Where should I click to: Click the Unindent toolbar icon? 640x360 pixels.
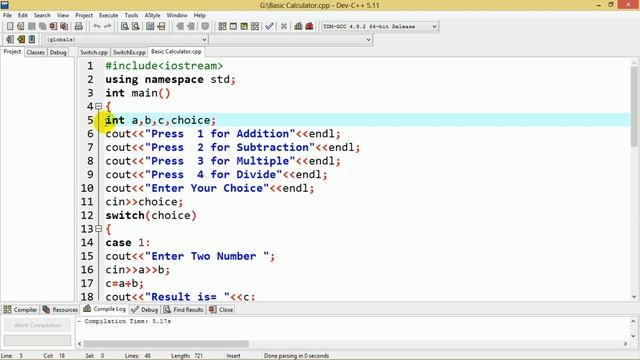click(x=191, y=26)
